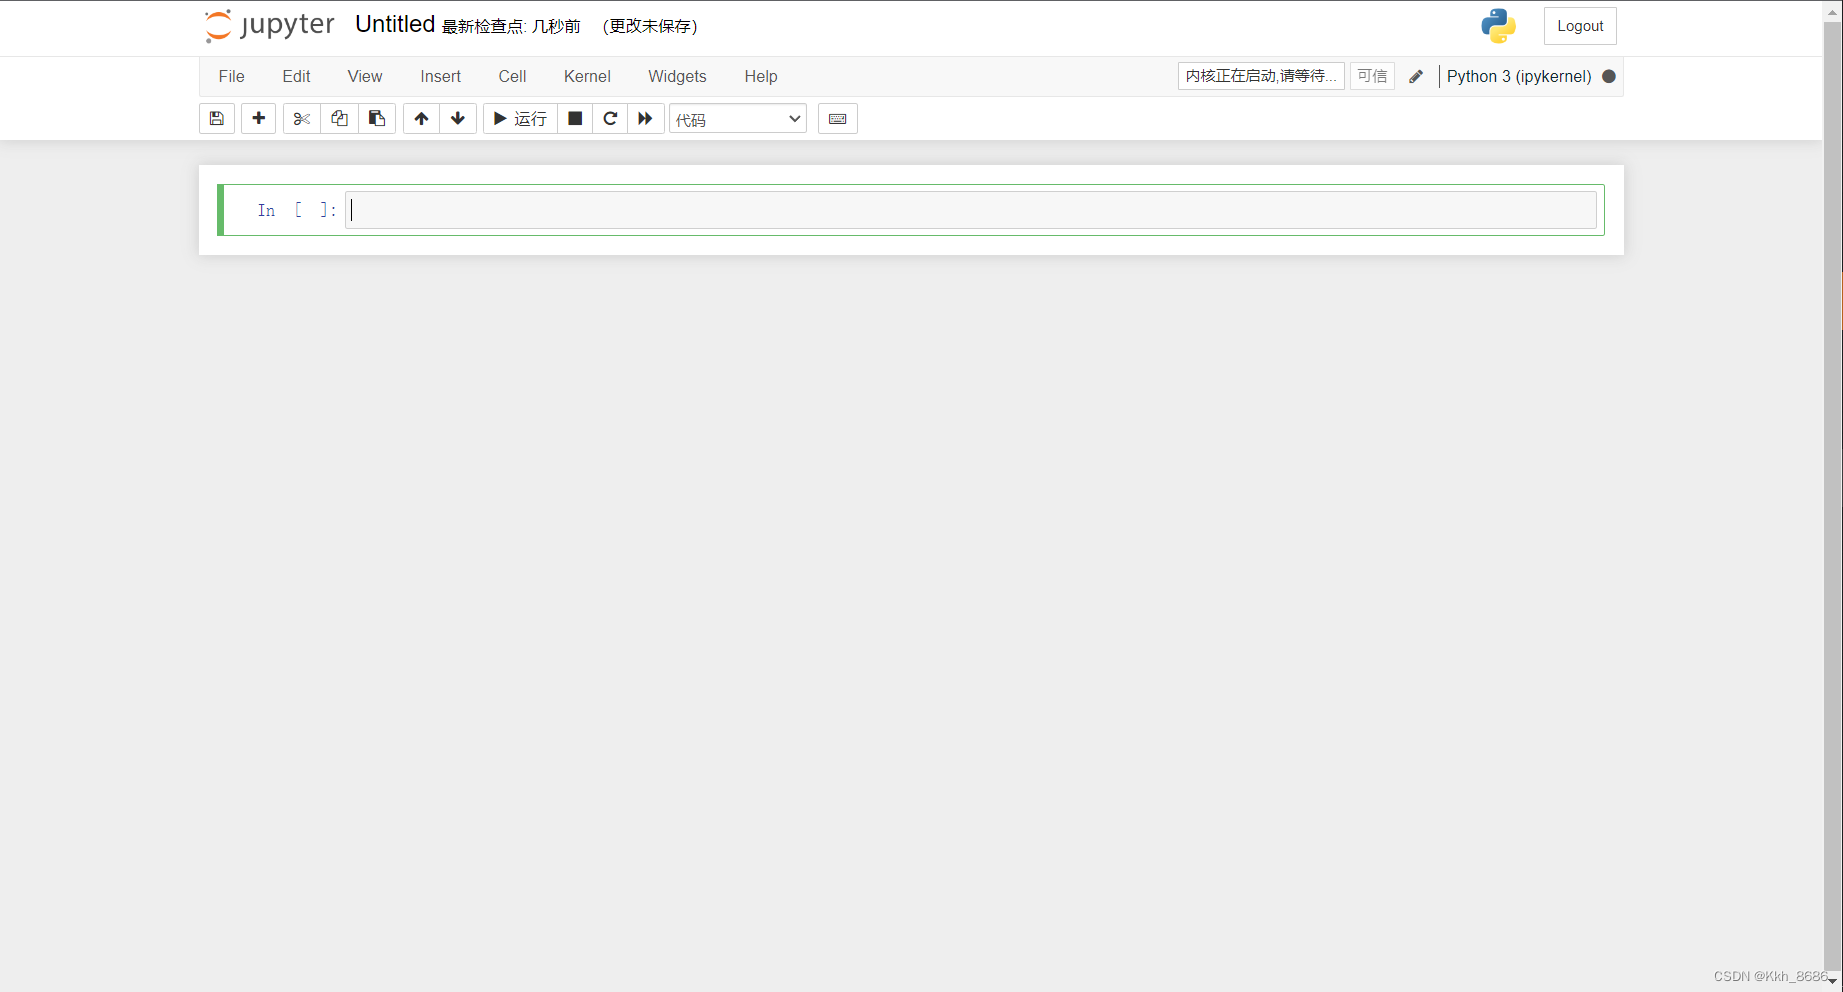The width and height of the screenshot is (1843, 992).
Task: Open the command palette keyboard icon
Action: pos(838,119)
